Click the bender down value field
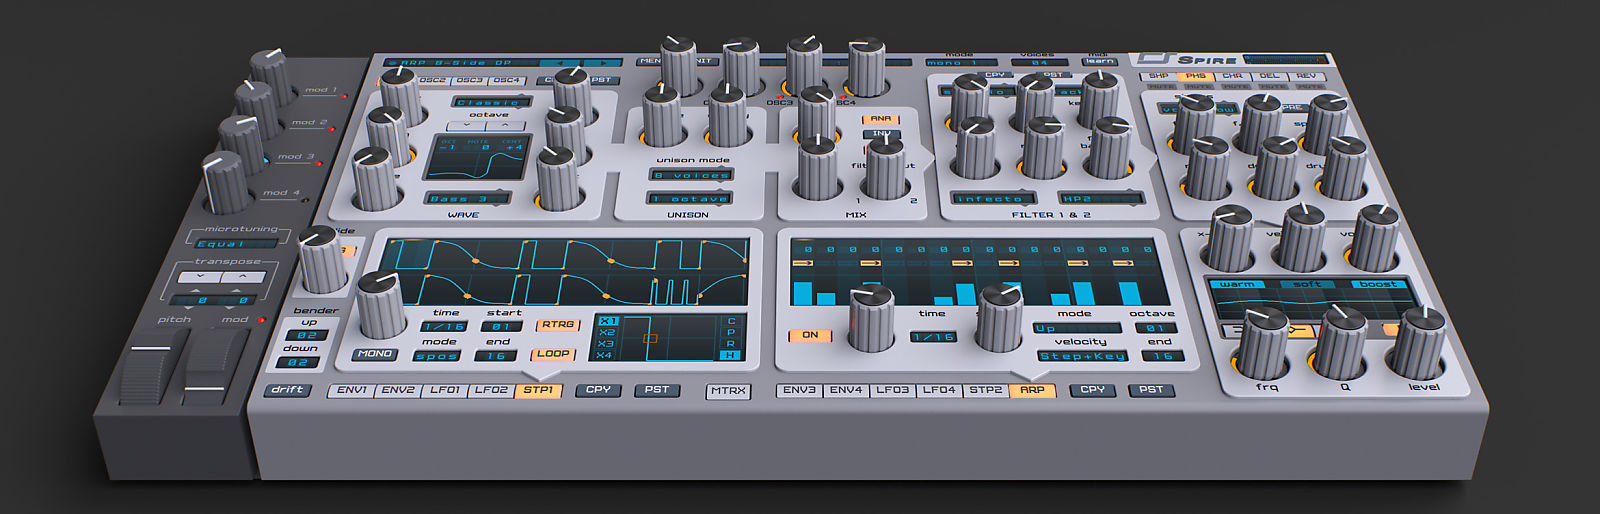The width and height of the screenshot is (1600, 514). coord(299,362)
